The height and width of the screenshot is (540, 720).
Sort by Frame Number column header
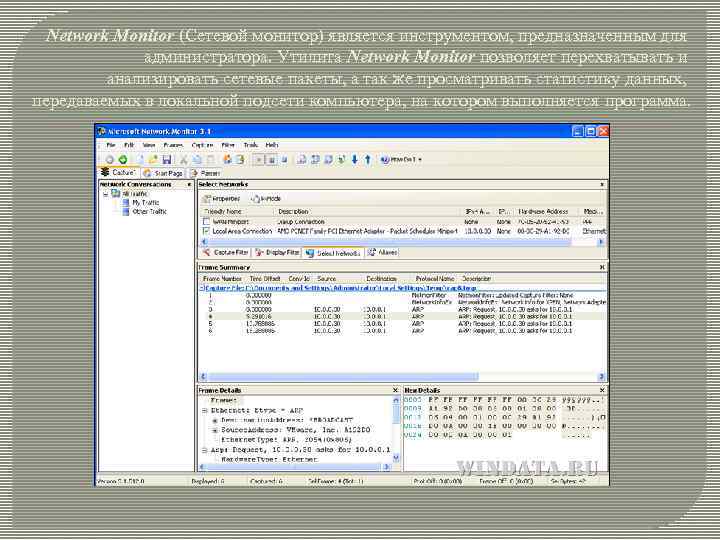pos(222,278)
